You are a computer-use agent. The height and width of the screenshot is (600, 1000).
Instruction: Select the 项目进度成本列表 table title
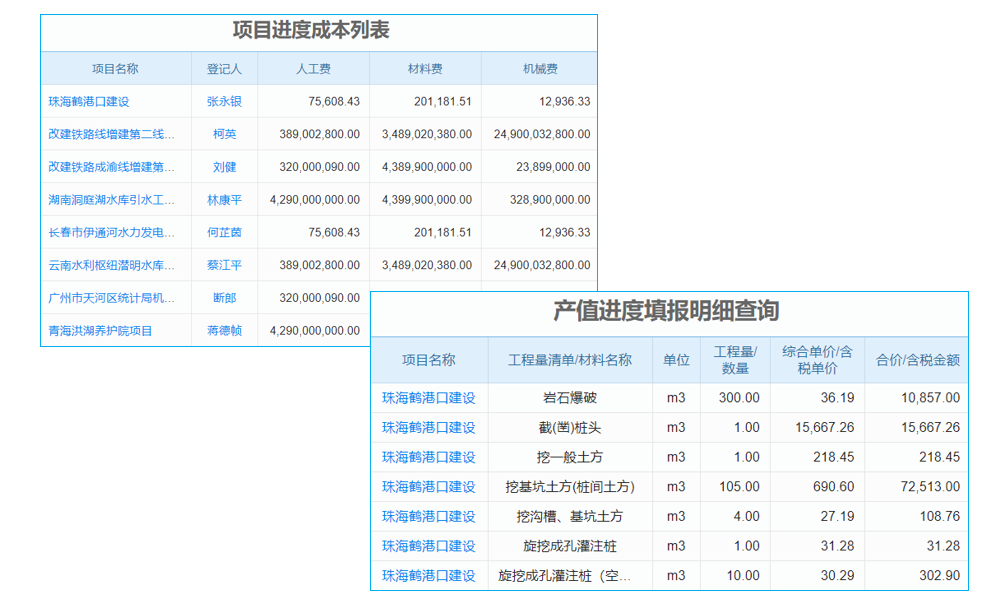click(x=312, y=30)
